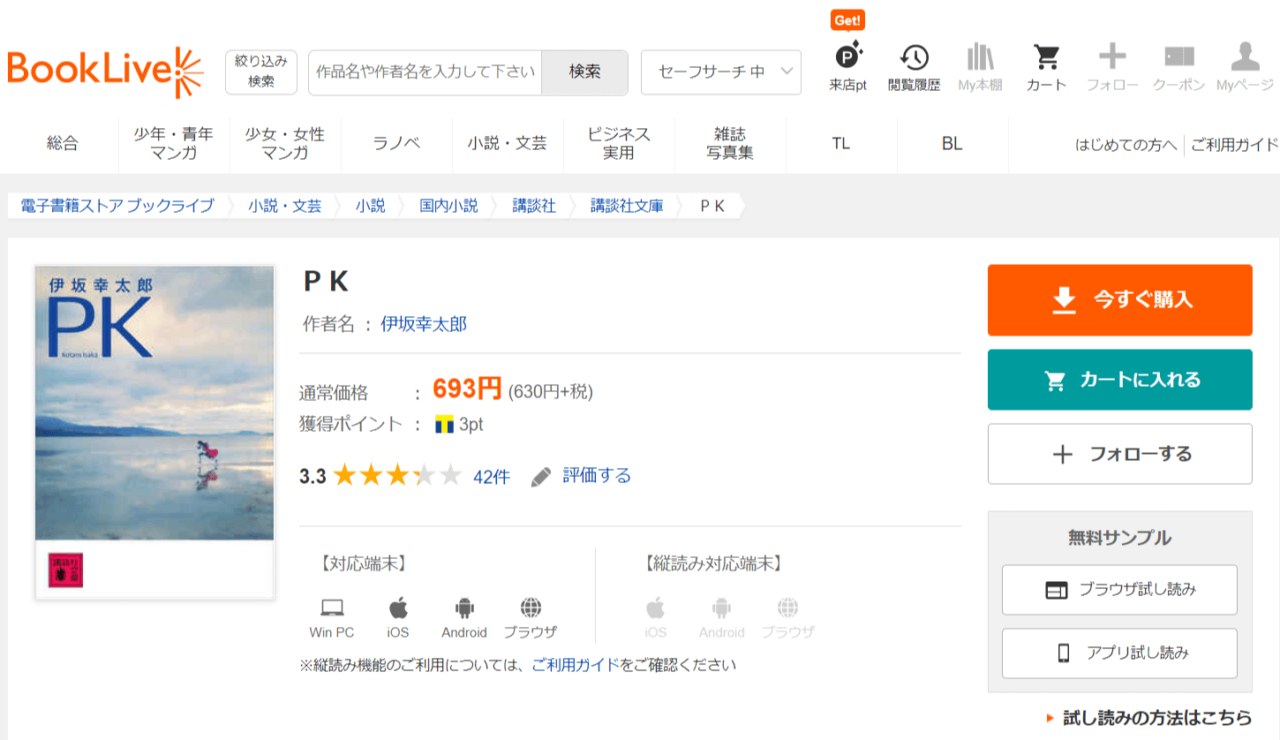Screen dimensions: 1280x740
Task: Click the 今すぐ購入 buy now button
Action: point(1120,300)
